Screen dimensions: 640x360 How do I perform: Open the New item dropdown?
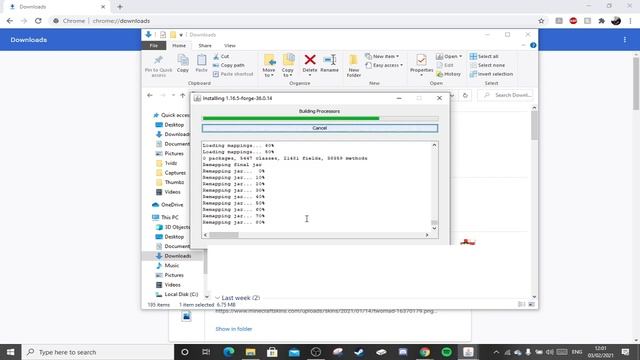[x=382, y=56]
